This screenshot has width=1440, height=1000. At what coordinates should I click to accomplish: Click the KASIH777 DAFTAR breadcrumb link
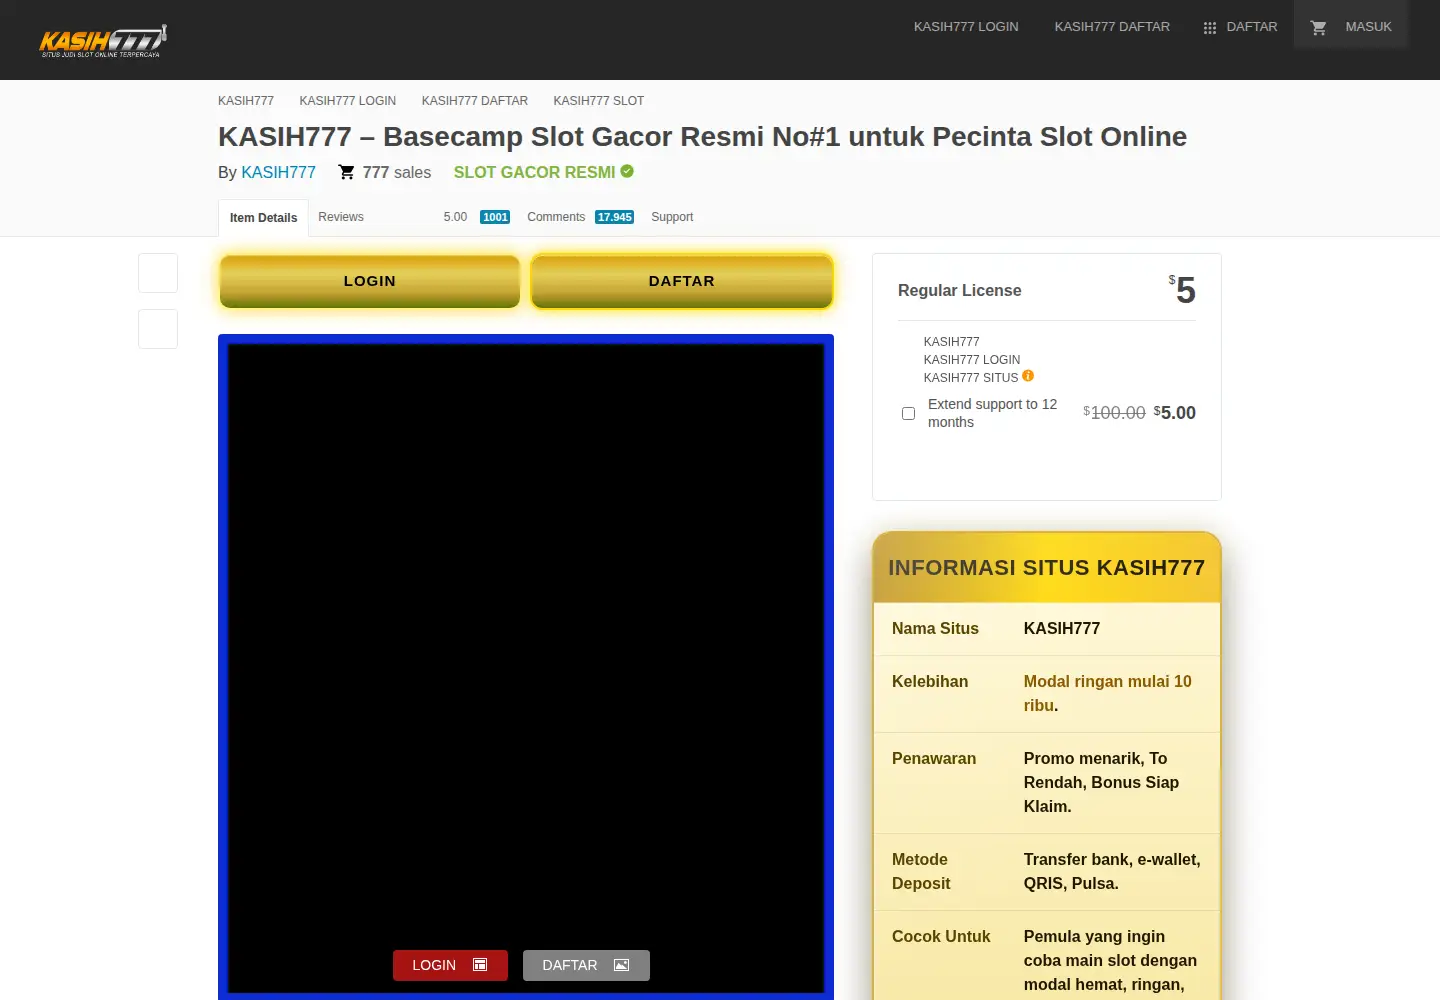click(475, 101)
